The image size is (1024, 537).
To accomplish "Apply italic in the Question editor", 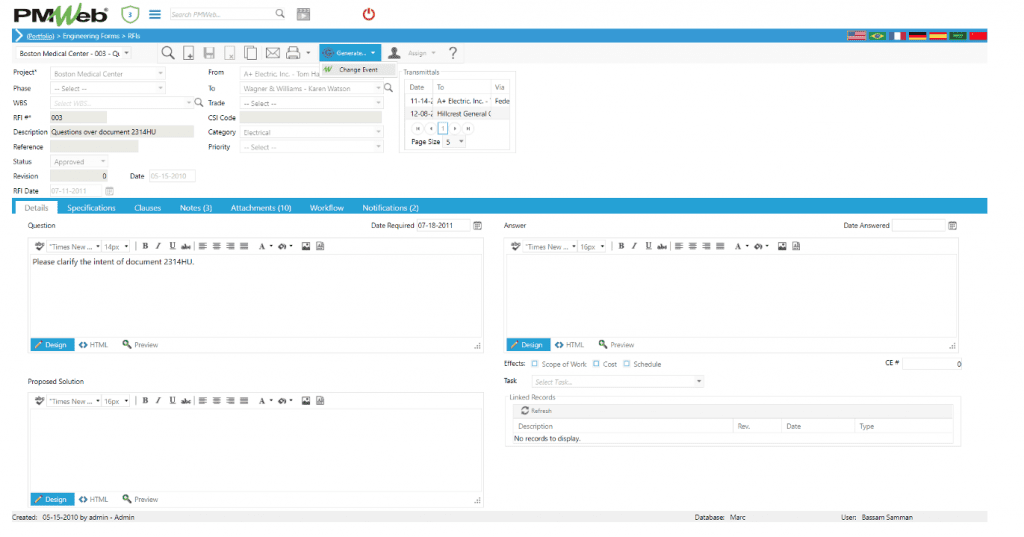I will pyautogui.click(x=158, y=246).
